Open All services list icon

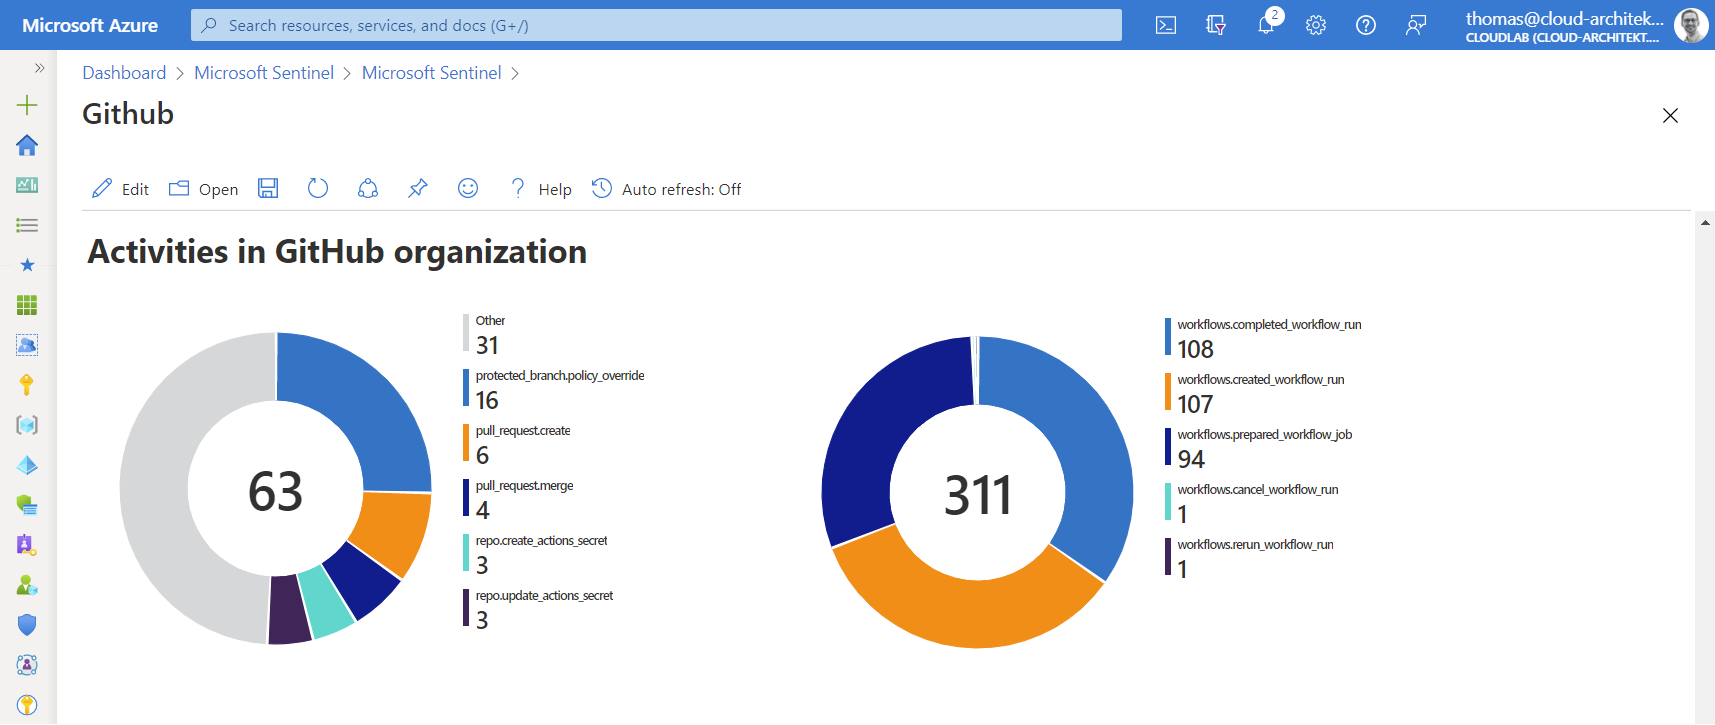[27, 225]
